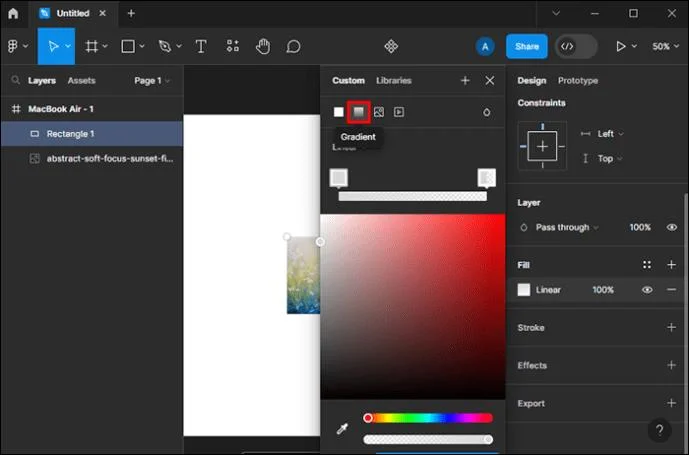Choose the Solid fill type icon
Viewport: 689px width, 455px height.
[338, 112]
